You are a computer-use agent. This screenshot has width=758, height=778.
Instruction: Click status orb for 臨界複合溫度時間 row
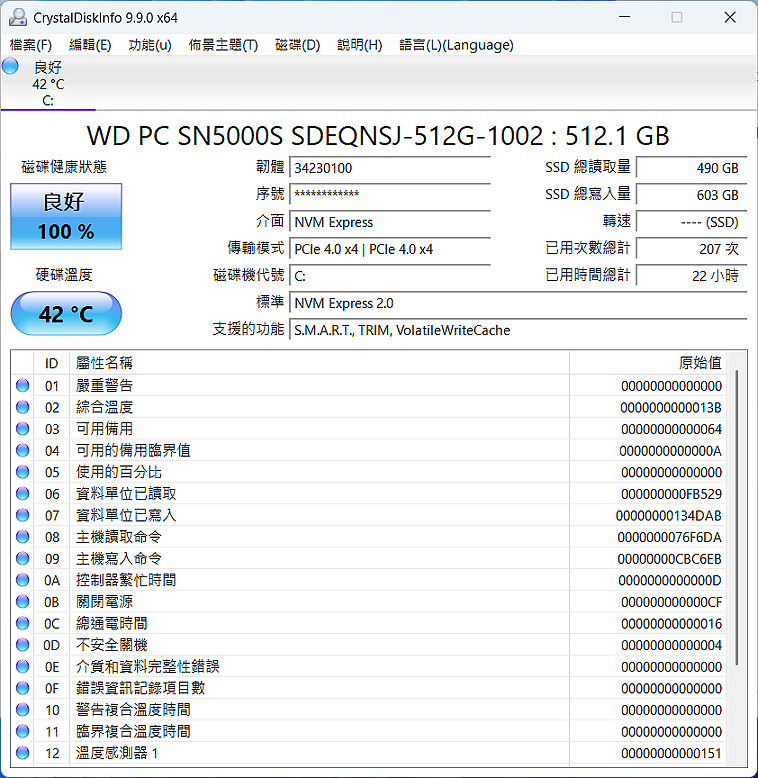(x=22, y=731)
